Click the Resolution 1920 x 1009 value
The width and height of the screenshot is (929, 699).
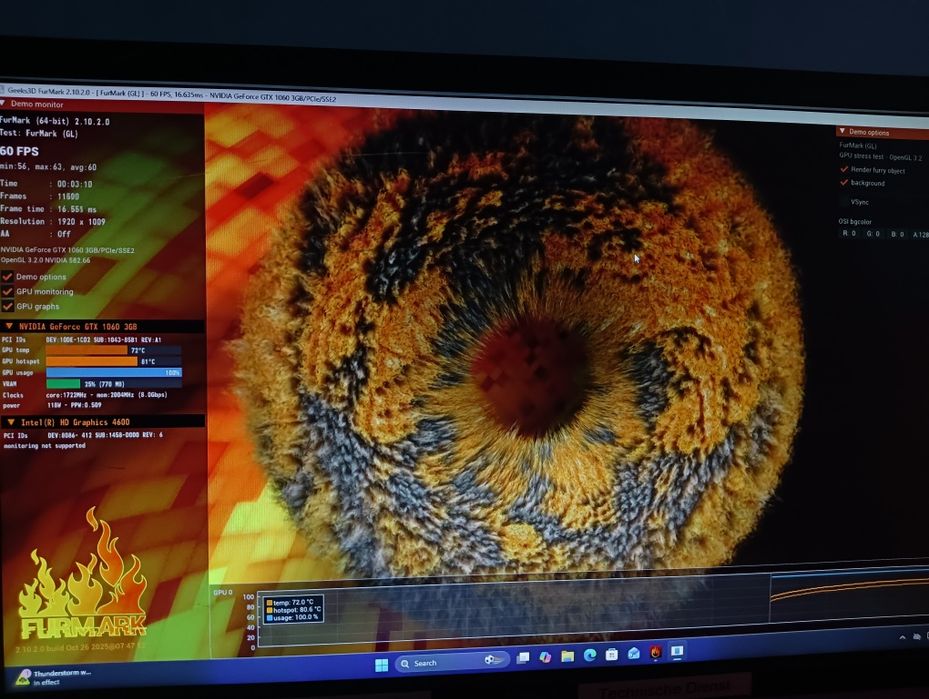pos(81,222)
